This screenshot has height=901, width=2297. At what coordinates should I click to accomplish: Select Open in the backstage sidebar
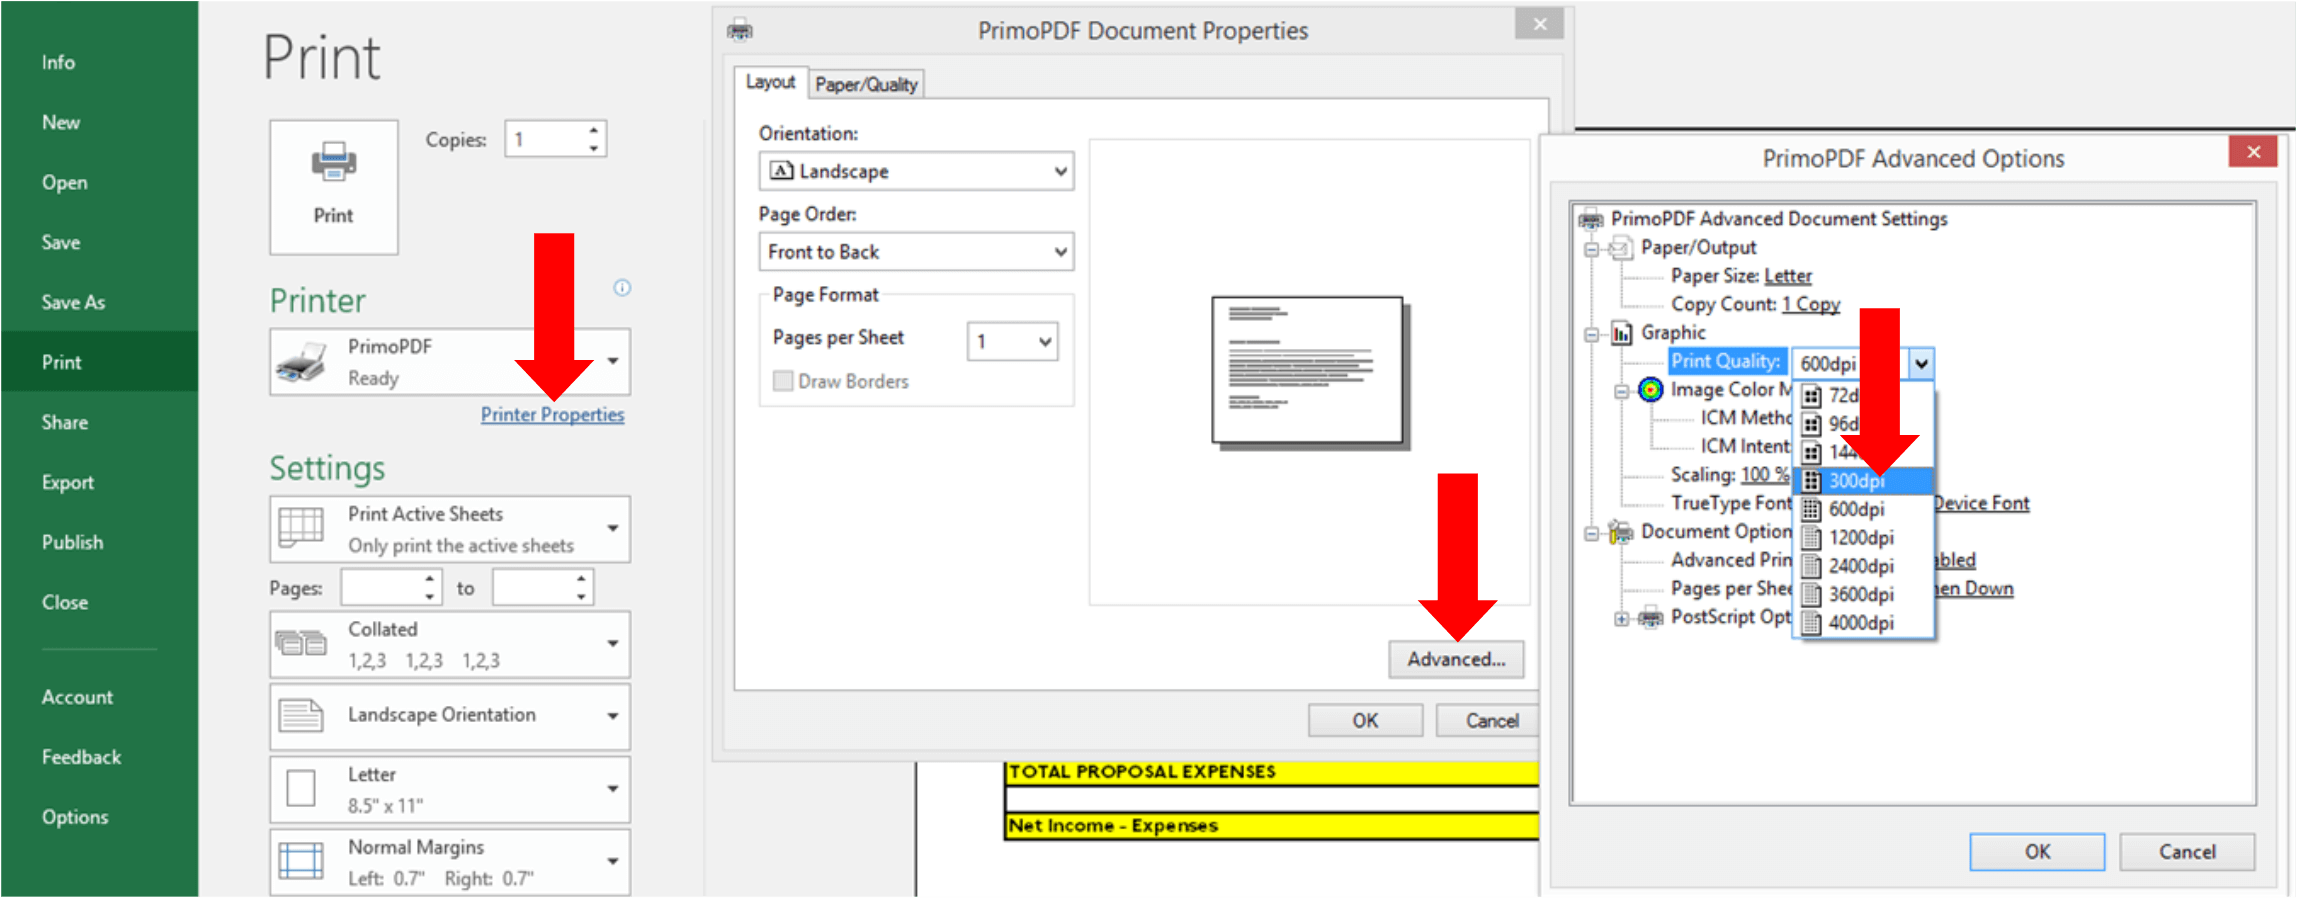pyautogui.click(x=64, y=182)
